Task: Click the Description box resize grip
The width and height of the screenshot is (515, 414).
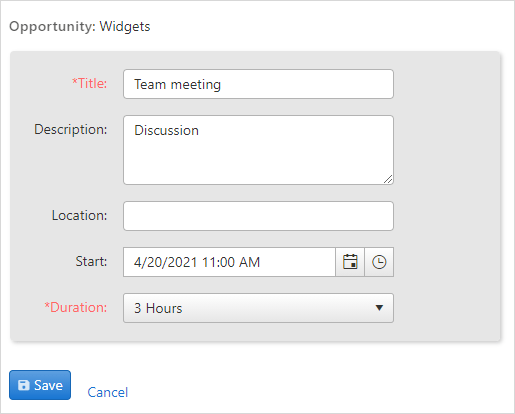Action: 388,179
